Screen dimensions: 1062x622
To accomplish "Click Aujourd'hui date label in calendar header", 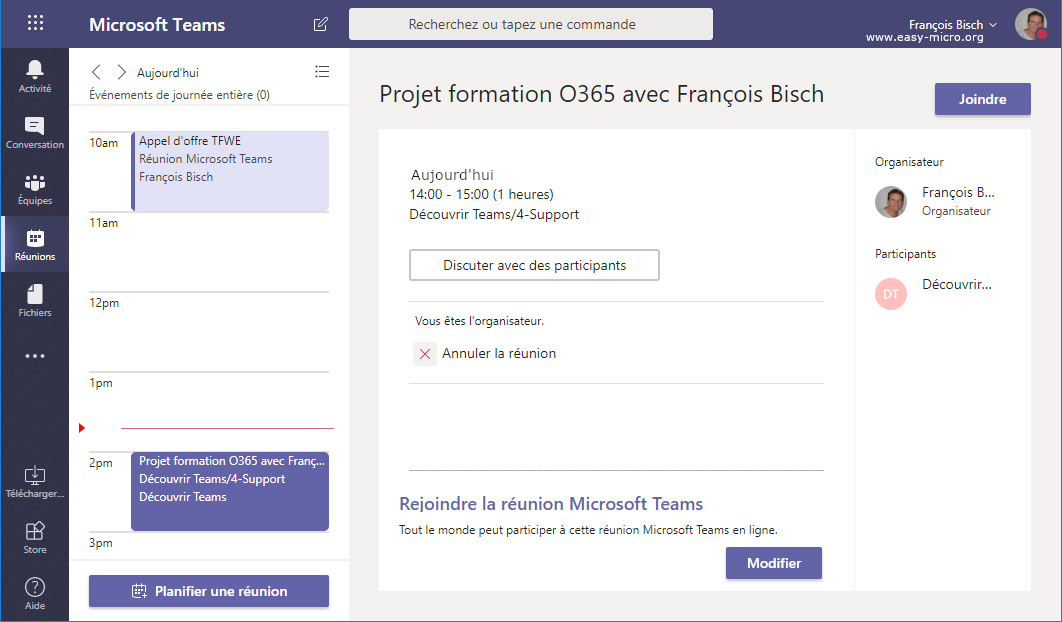I will click(x=168, y=72).
